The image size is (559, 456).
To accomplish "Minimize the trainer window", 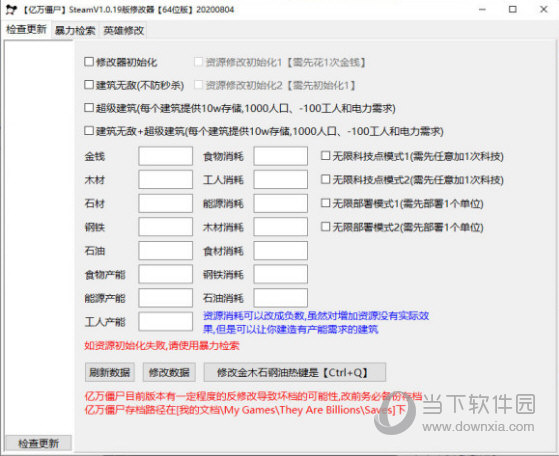I will click(482, 10).
